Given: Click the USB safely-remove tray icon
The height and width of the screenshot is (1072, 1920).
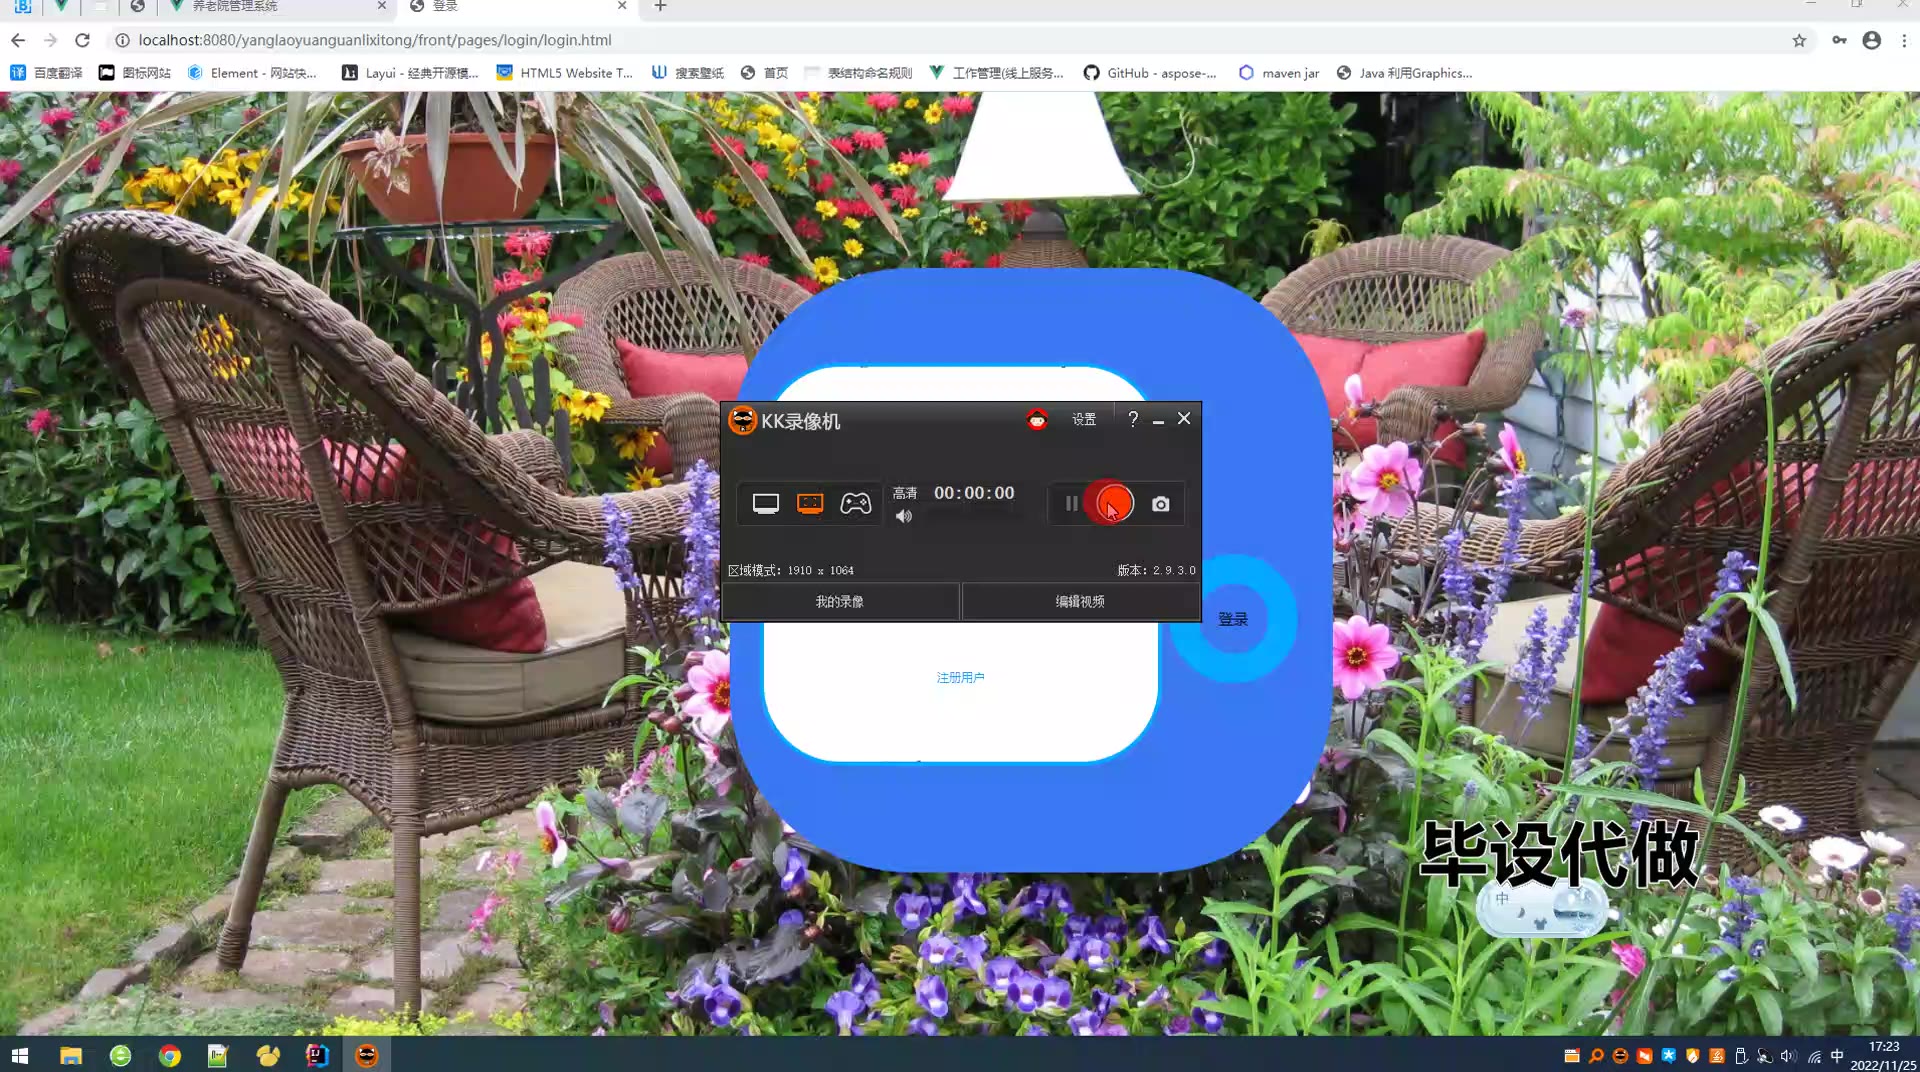Looking at the screenshot, I should point(1741,1056).
